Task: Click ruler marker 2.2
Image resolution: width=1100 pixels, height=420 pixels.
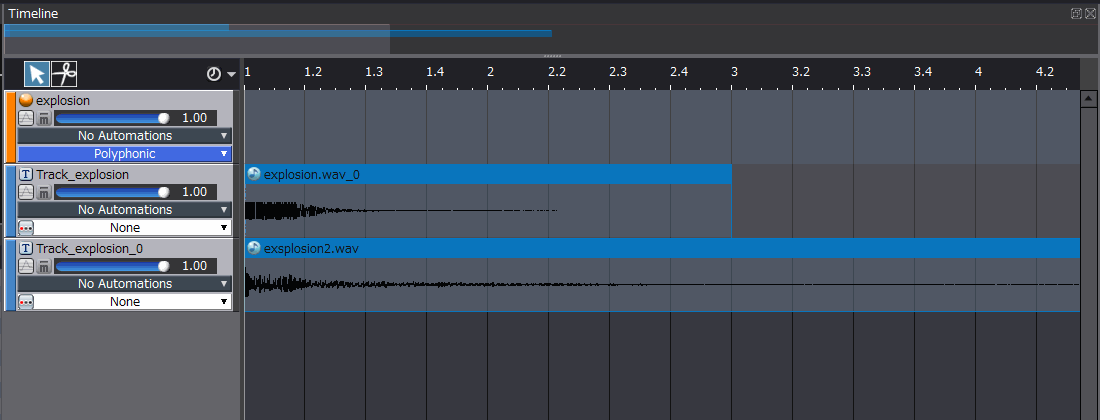Action: tap(557, 72)
